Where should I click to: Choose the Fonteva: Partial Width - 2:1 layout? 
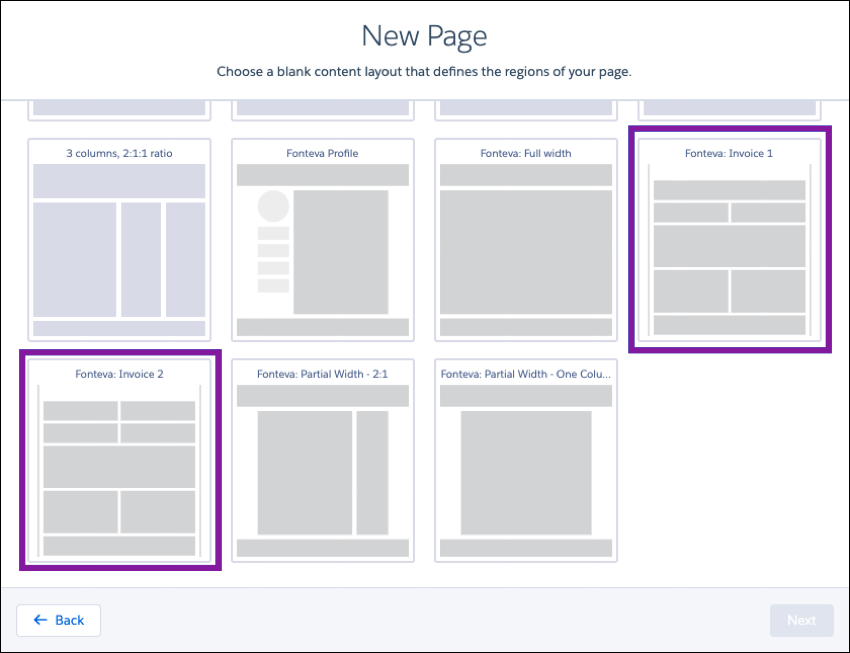(322, 460)
